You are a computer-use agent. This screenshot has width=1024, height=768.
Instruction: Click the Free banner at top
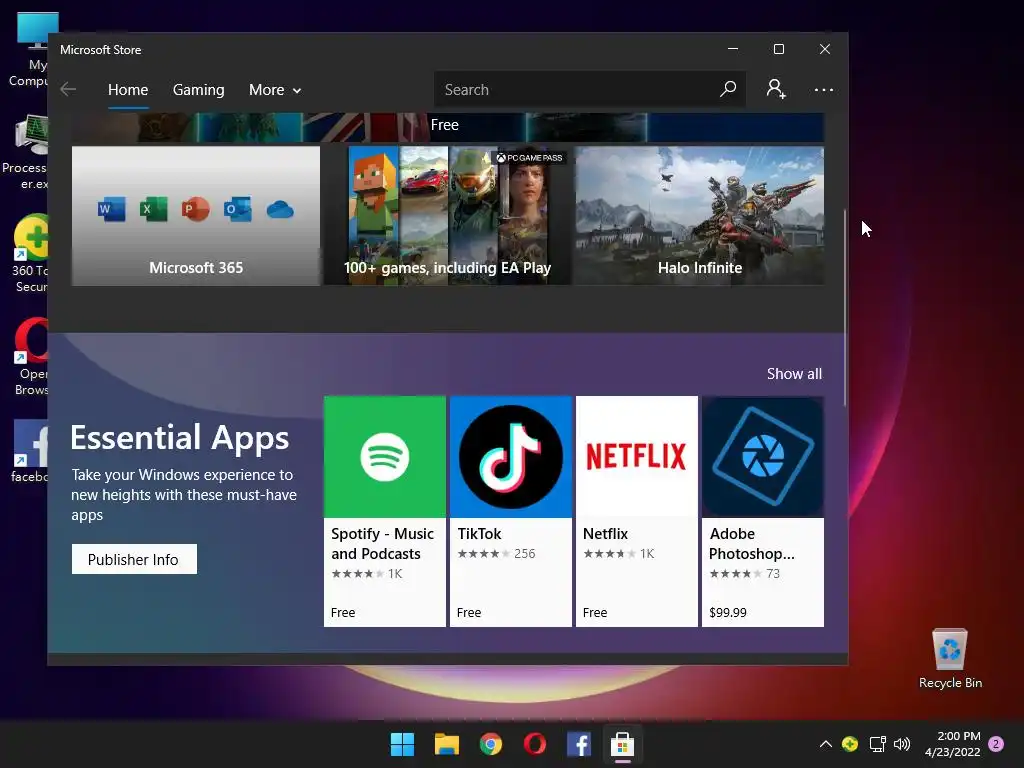[x=447, y=127]
